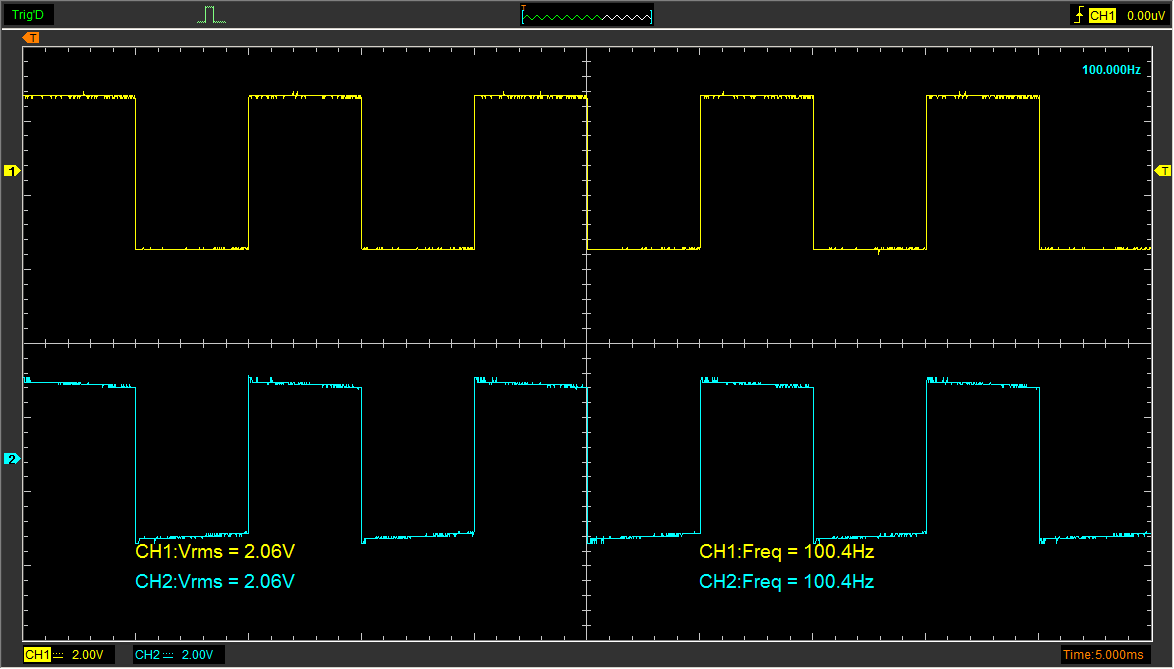1174x669 pixels.
Task: Click the pulse waveform icon in top bar
Action: coord(211,15)
